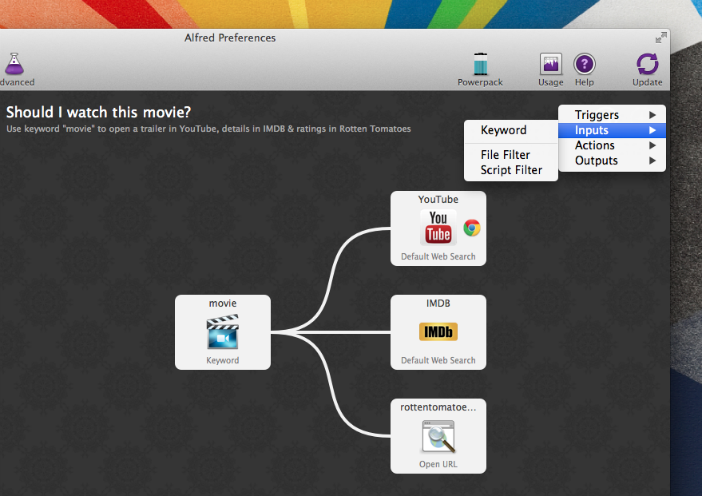702x496 pixels.
Task: Click the 'Alfred Preferences' window title
Action: point(230,38)
